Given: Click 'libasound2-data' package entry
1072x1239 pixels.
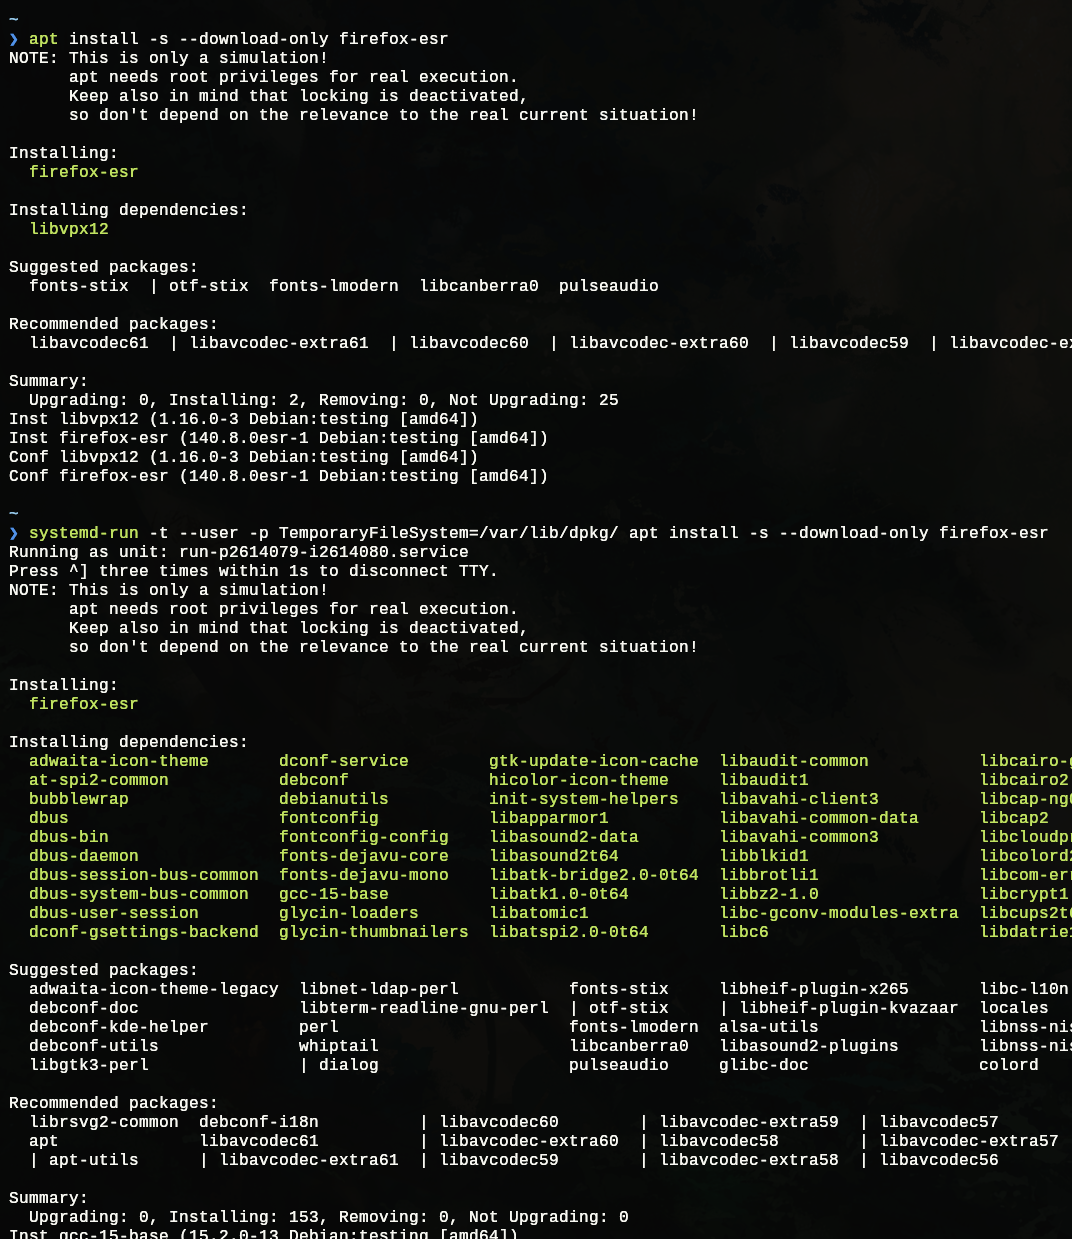Looking at the screenshot, I should coord(564,837).
